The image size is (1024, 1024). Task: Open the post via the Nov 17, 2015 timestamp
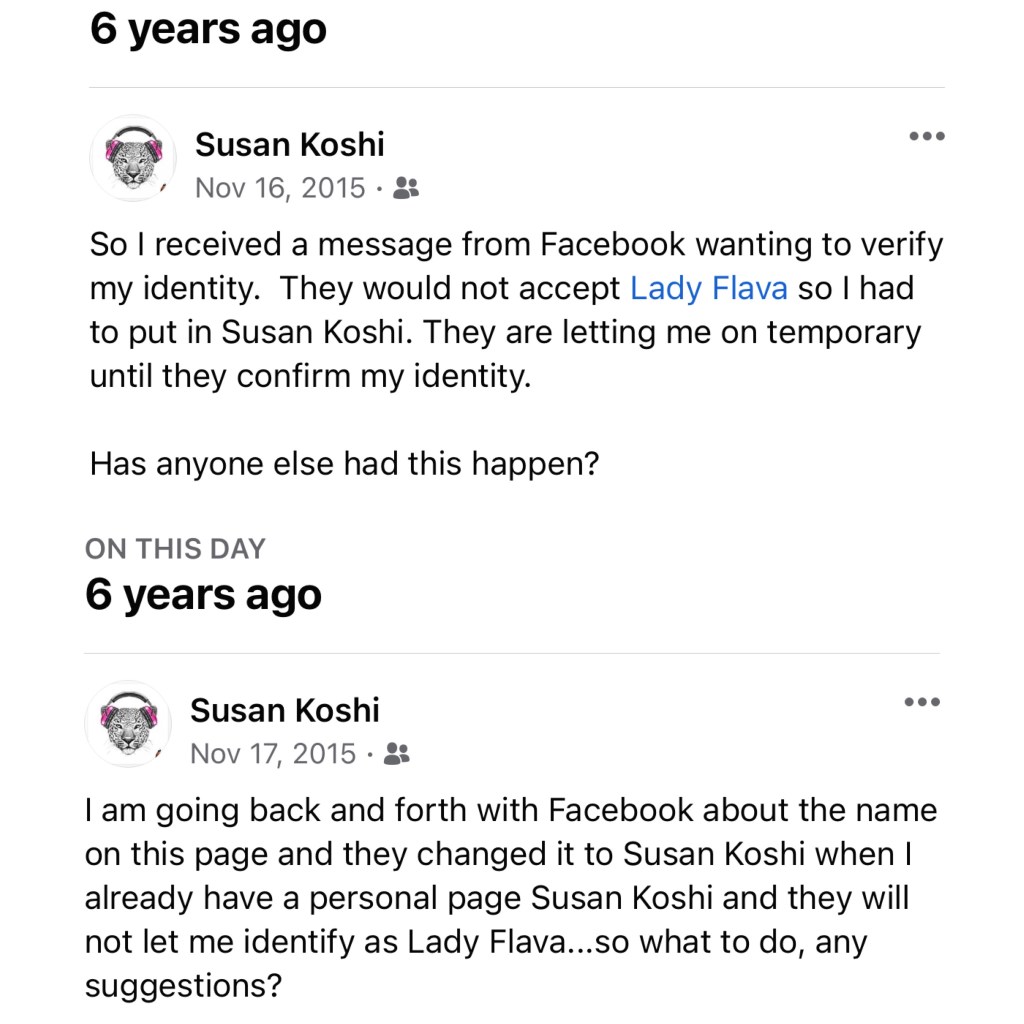pyautogui.click(x=273, y=754)
